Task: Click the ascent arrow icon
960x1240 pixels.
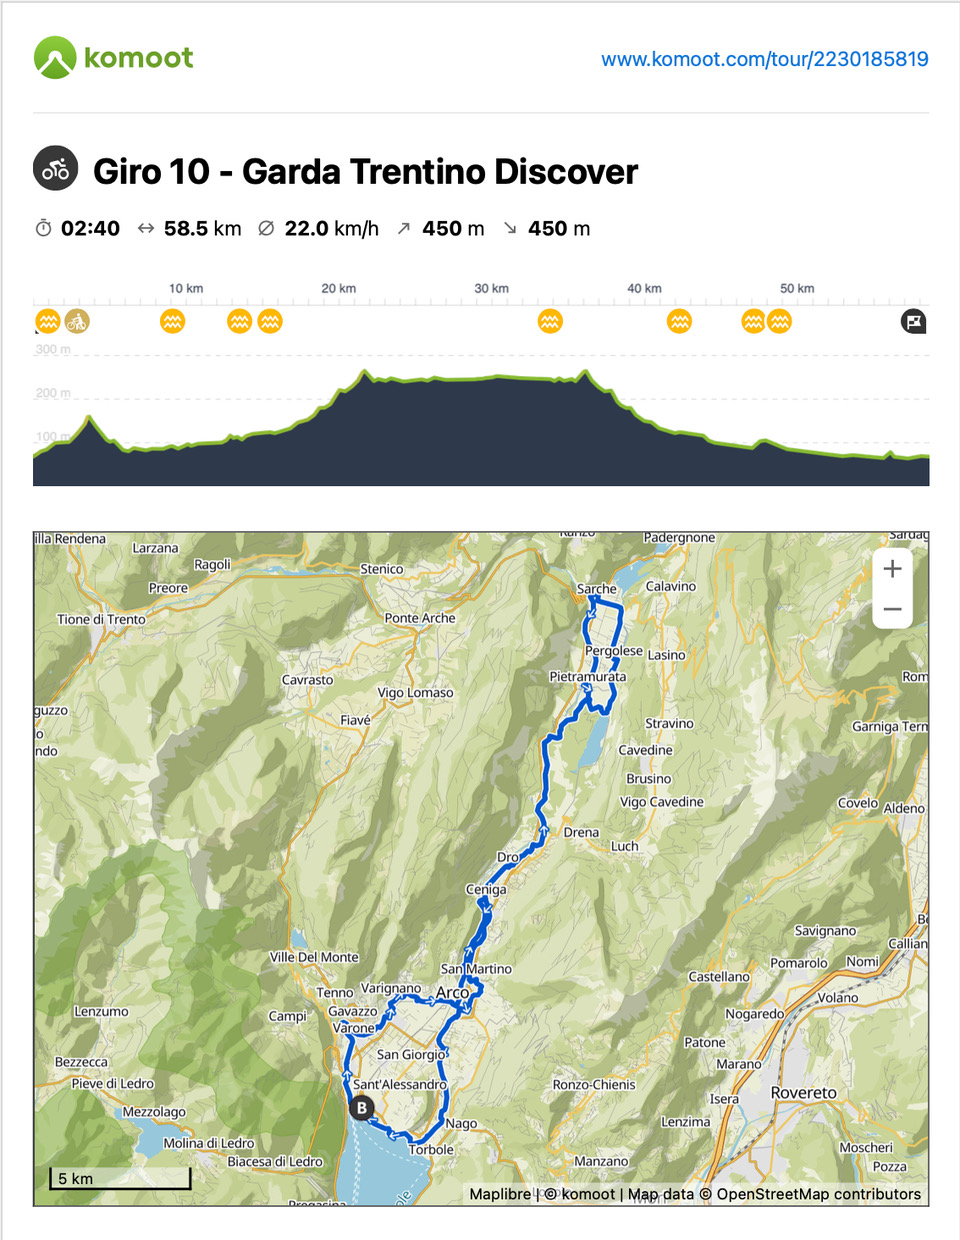Action: pos(404,228)
